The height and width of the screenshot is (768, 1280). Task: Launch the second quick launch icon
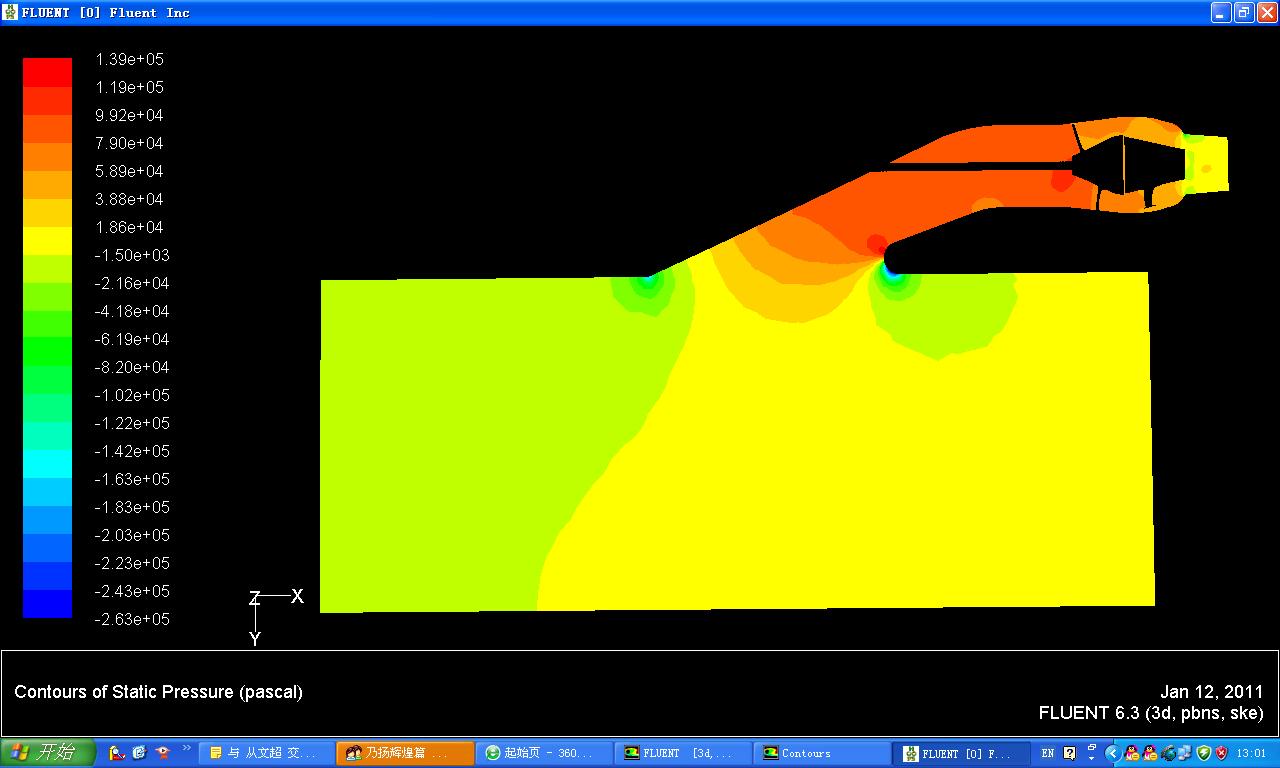pos(139,753)
